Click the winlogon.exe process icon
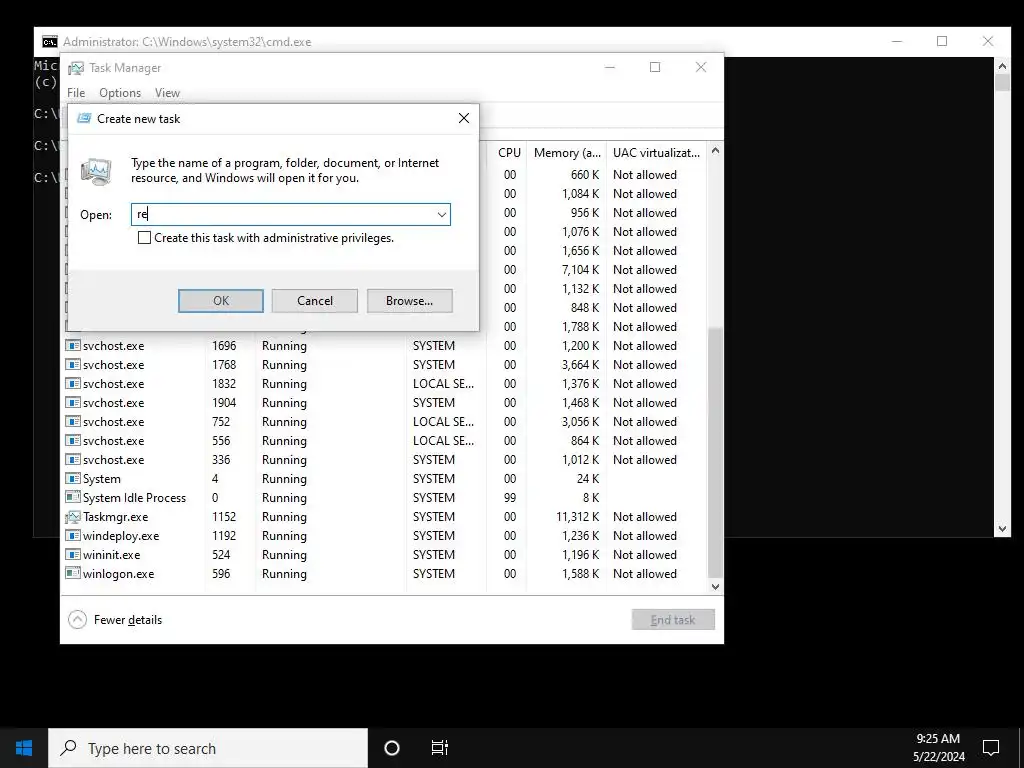1024x768 pixels. pos(72,573)
